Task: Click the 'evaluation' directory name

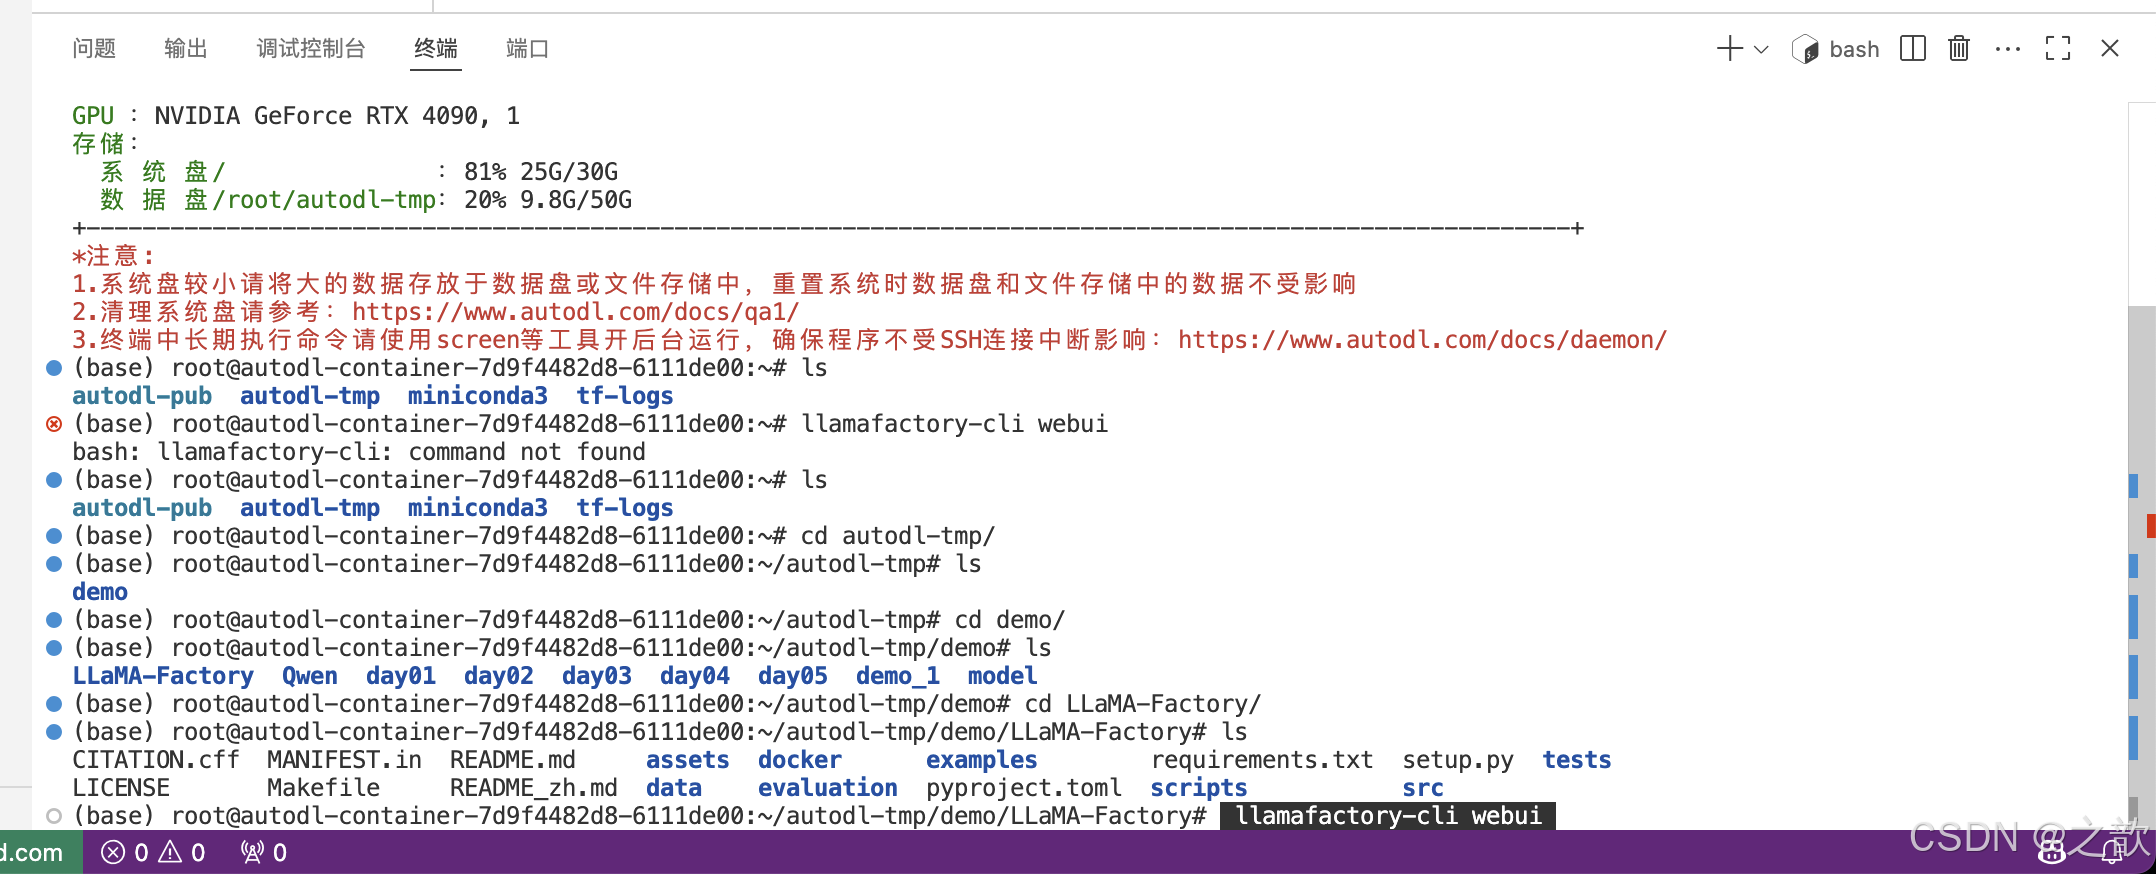Action: (x=828, y=788)
